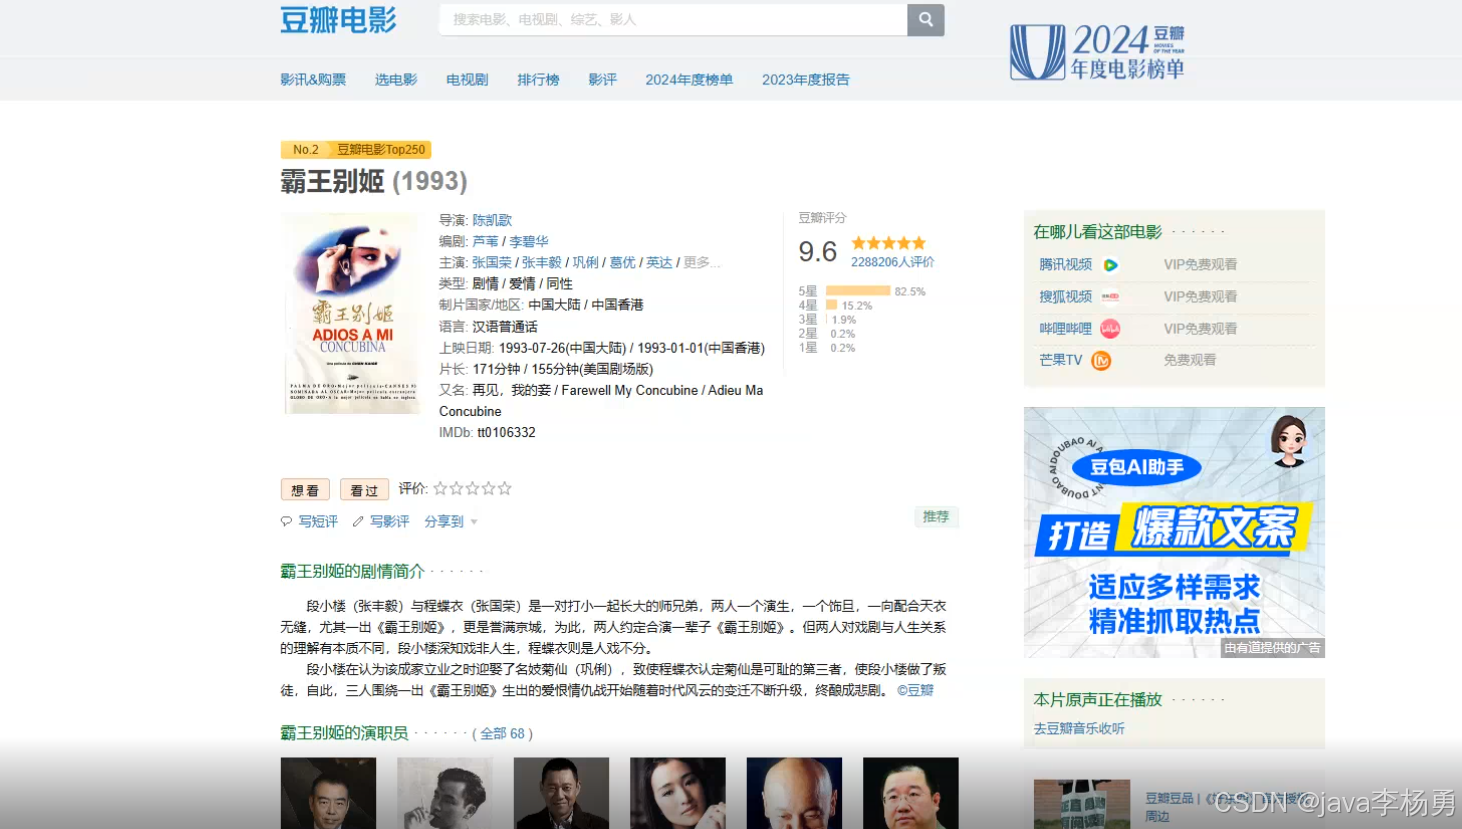Click the ©豆瓣 link after the synopsis

click(x=915, y=690)
